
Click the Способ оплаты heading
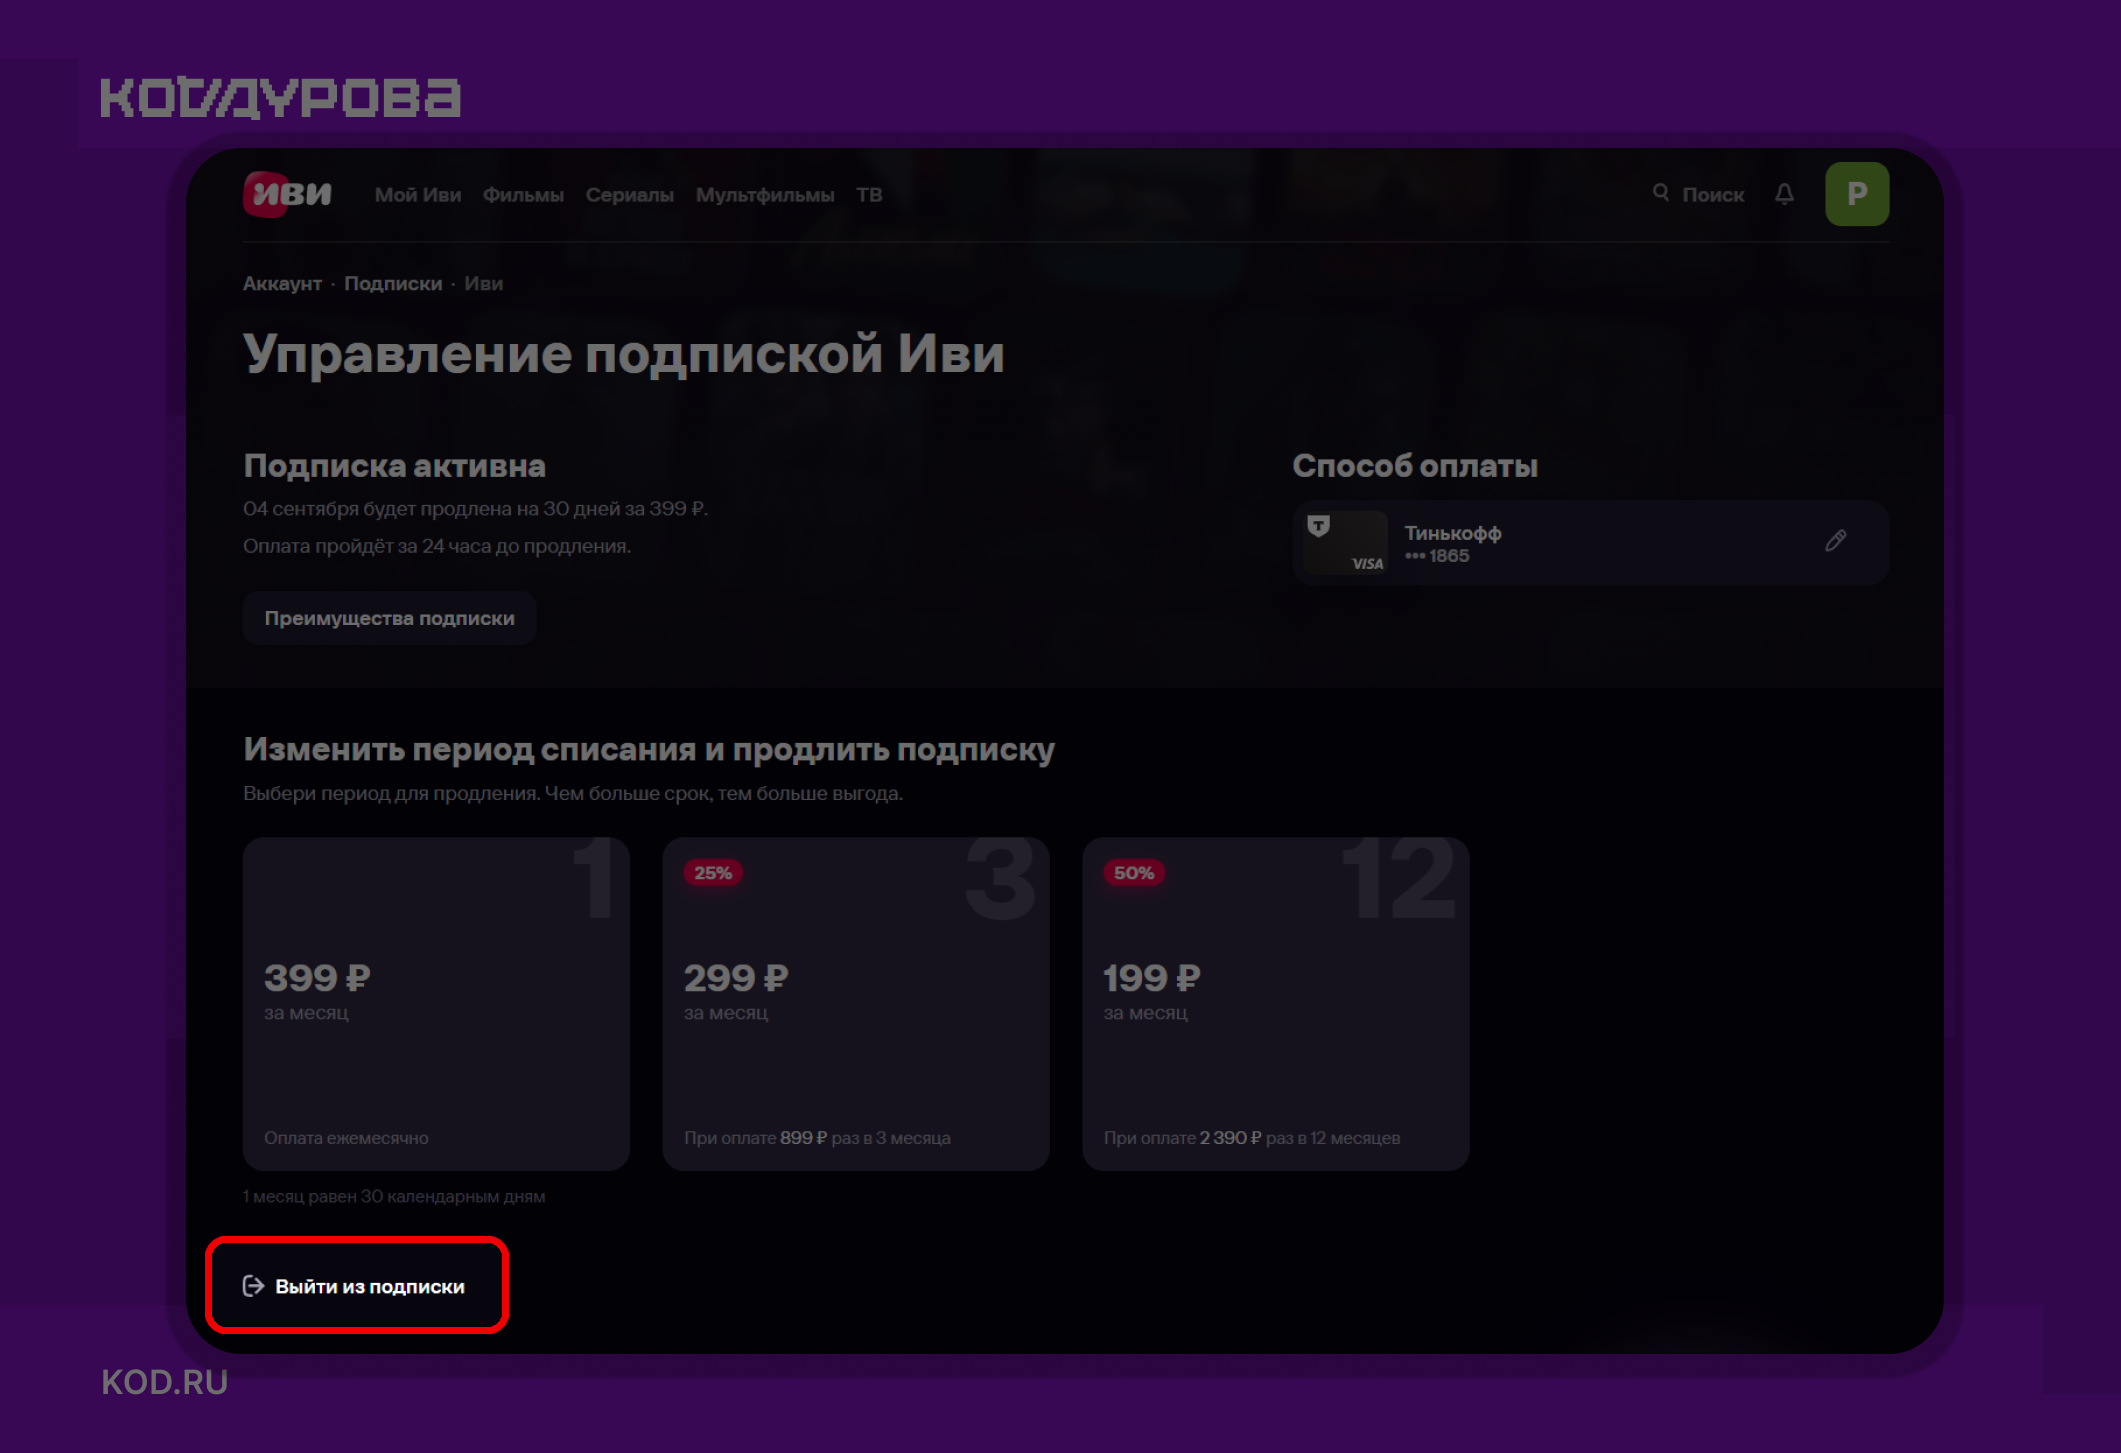[x=1414, y=466]
